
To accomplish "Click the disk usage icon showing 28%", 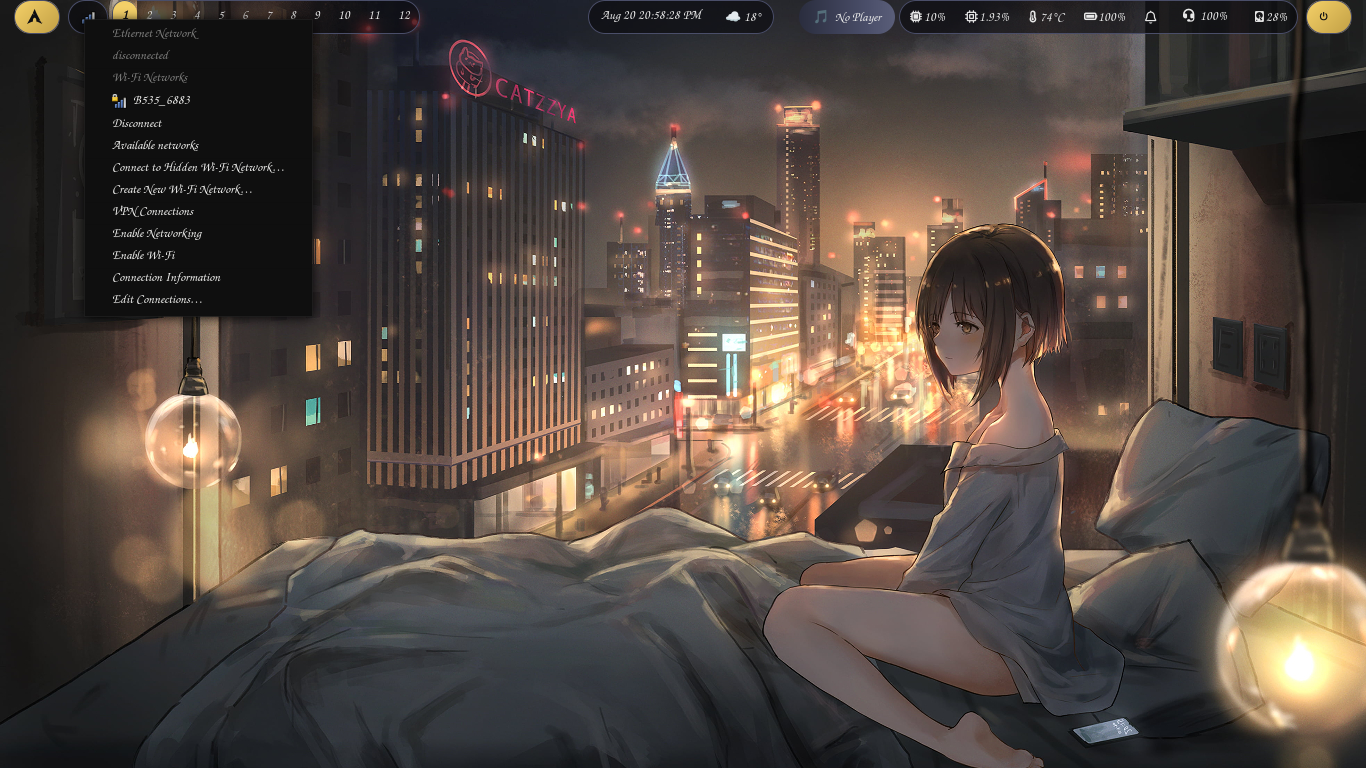I will (x=1259, y=17).
